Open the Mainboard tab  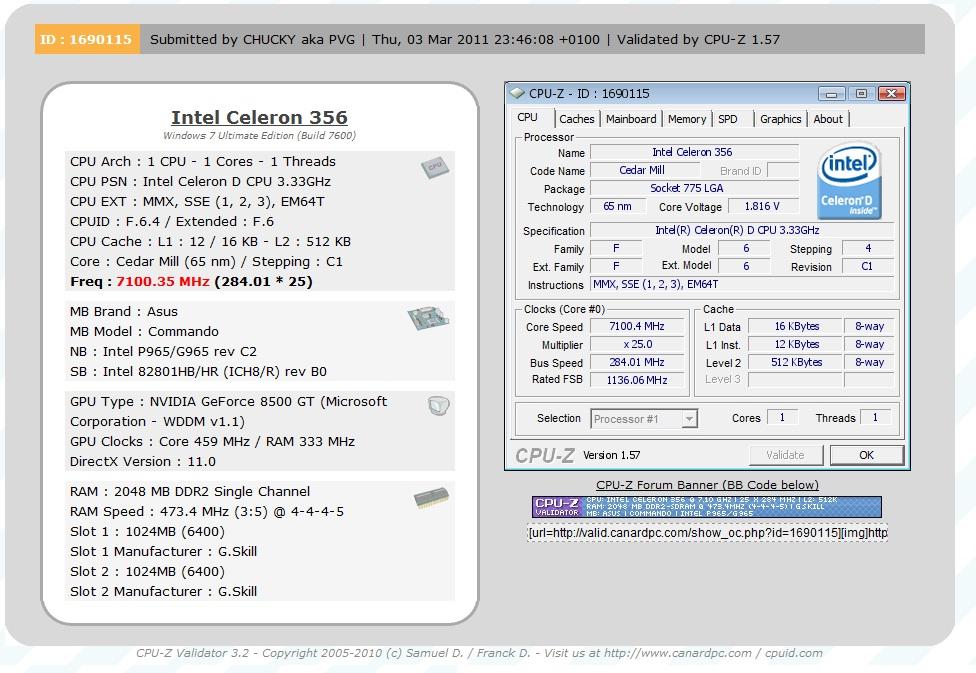tap(631, 119)
